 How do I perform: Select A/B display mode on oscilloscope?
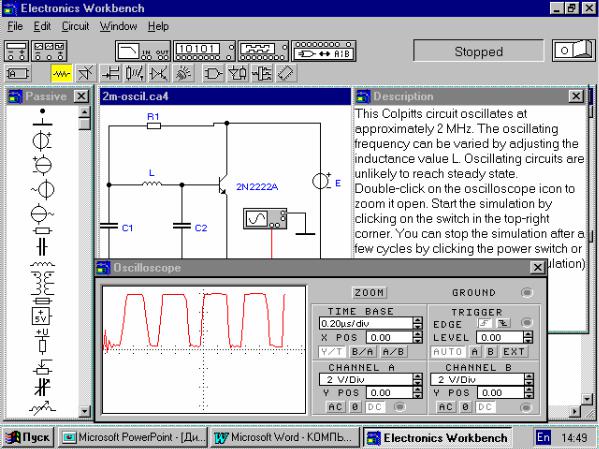[394, 352]
